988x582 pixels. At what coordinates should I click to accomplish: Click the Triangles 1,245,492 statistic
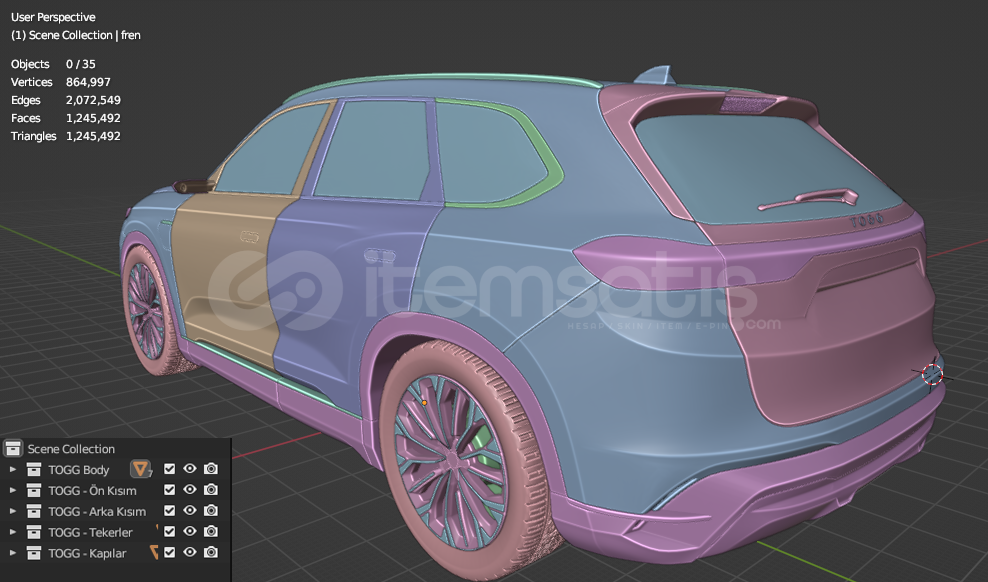tap(66, 136)
